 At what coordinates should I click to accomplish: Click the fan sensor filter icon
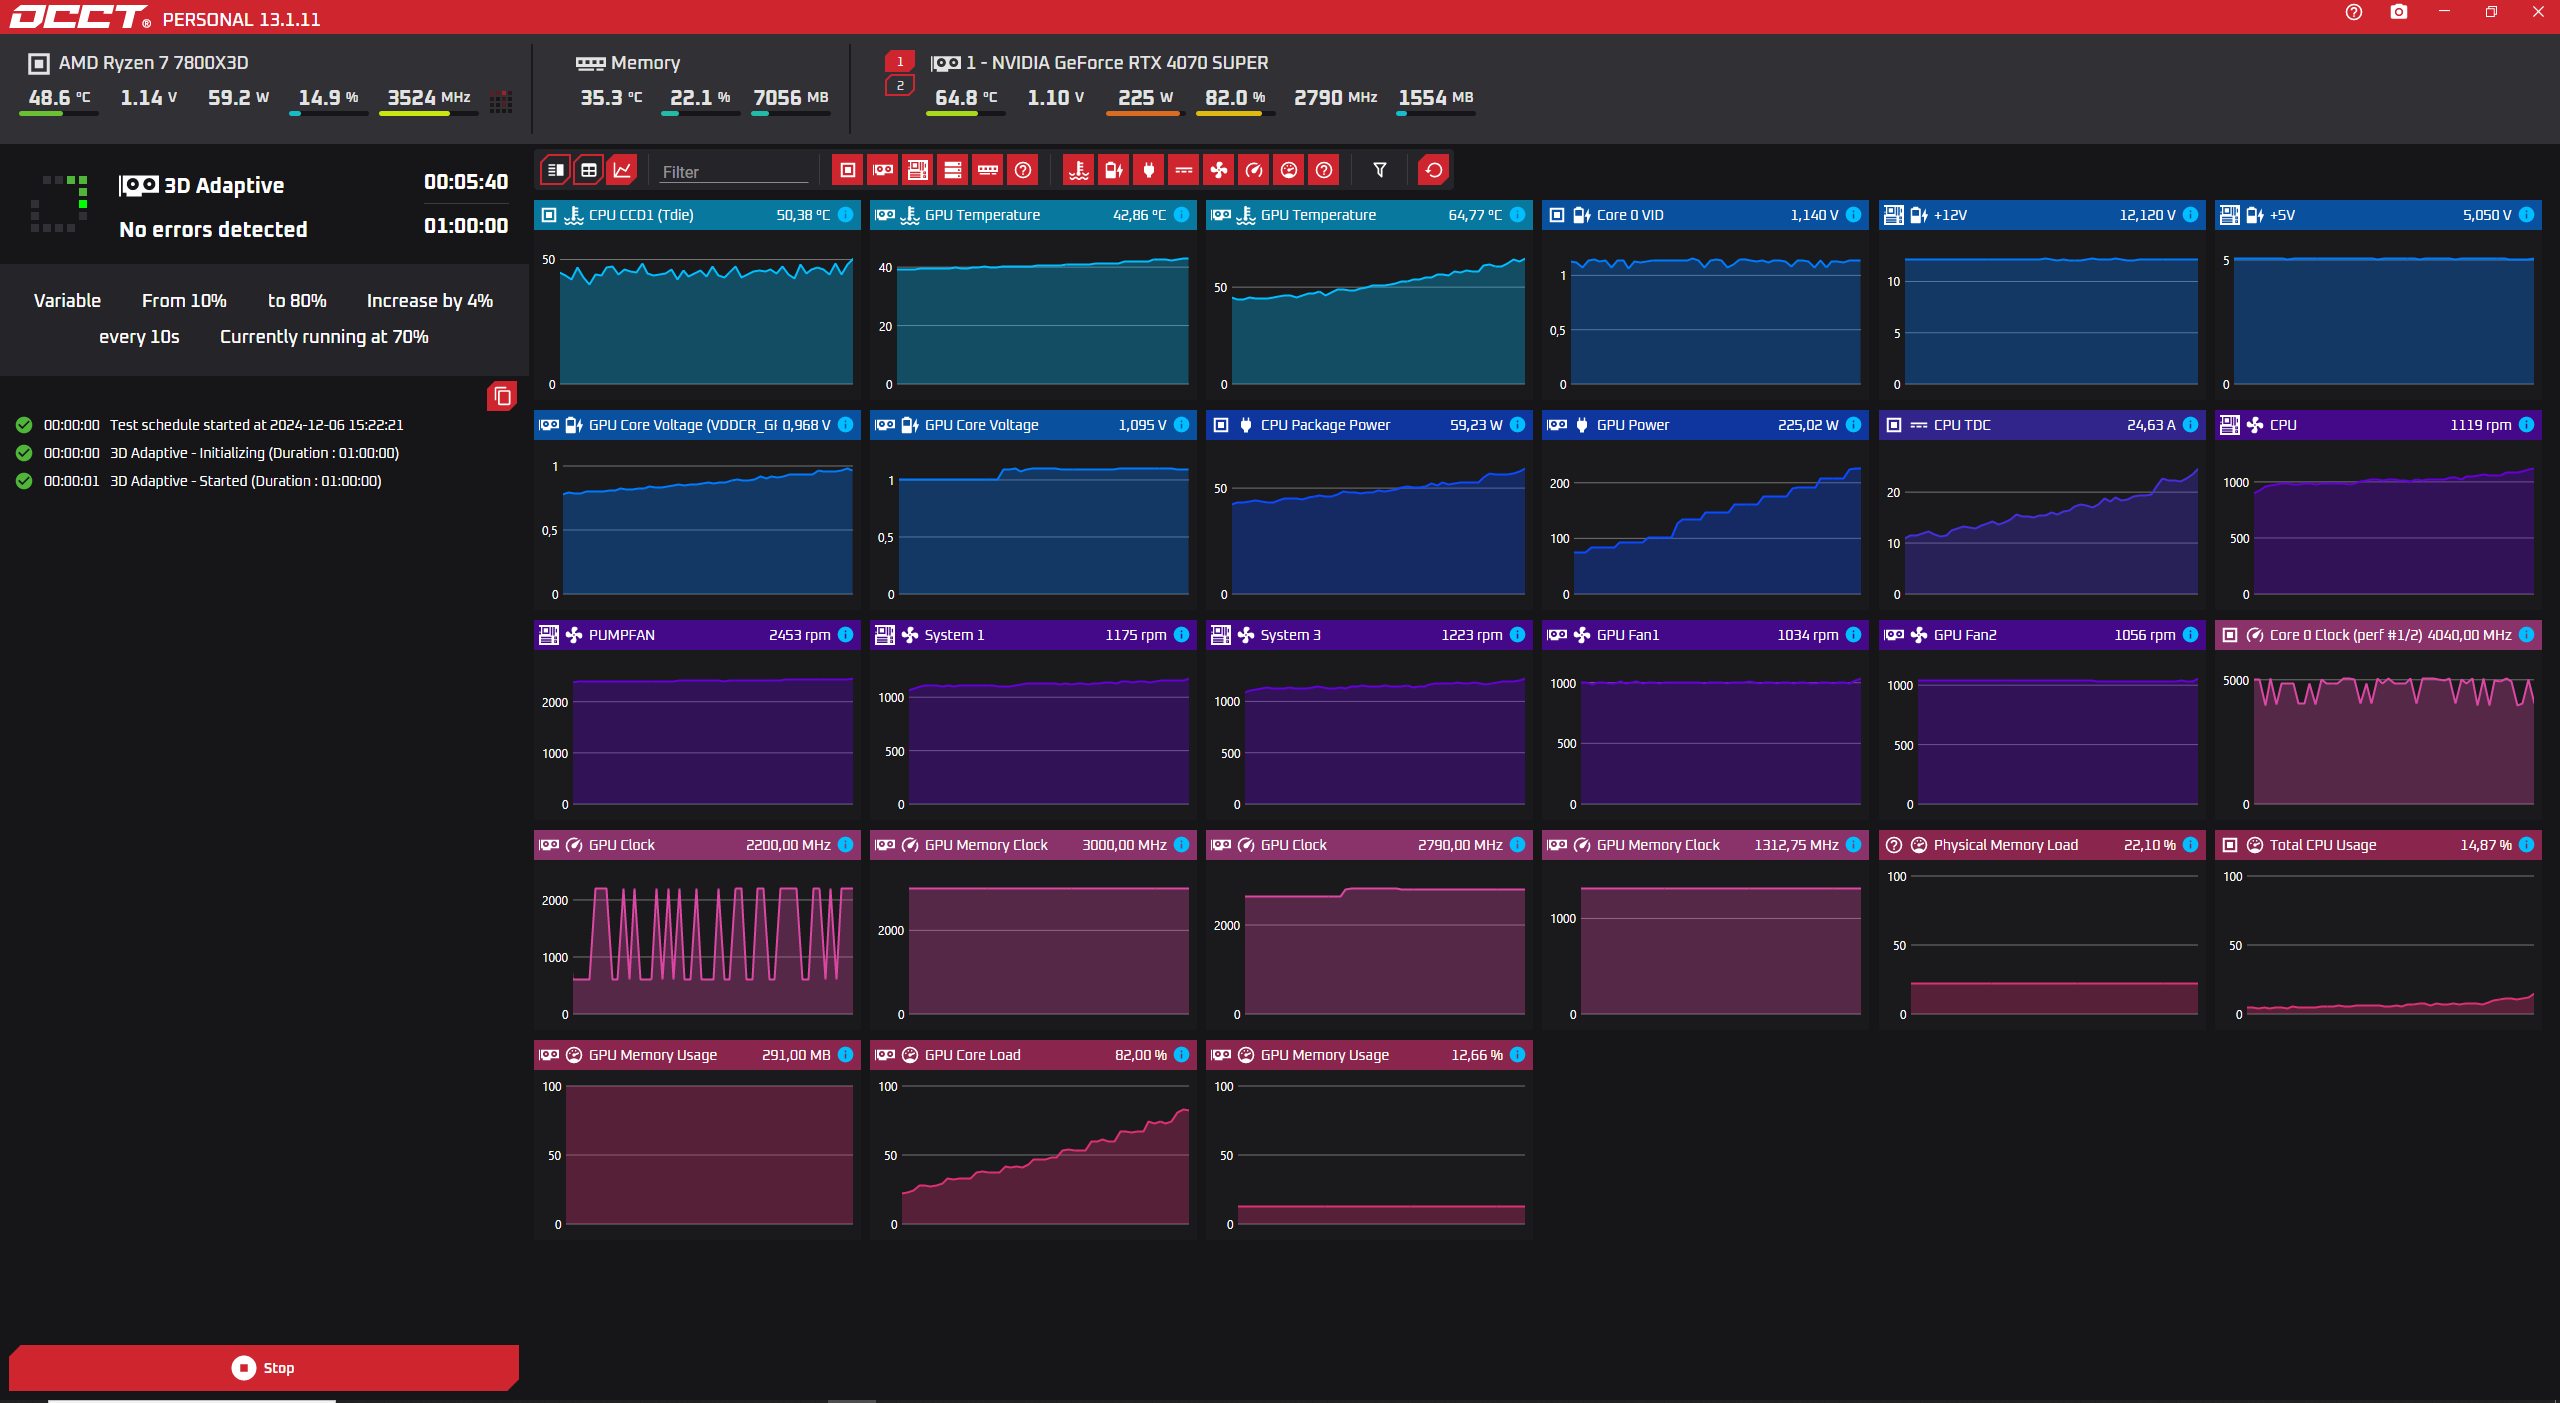coord(1218,170)
